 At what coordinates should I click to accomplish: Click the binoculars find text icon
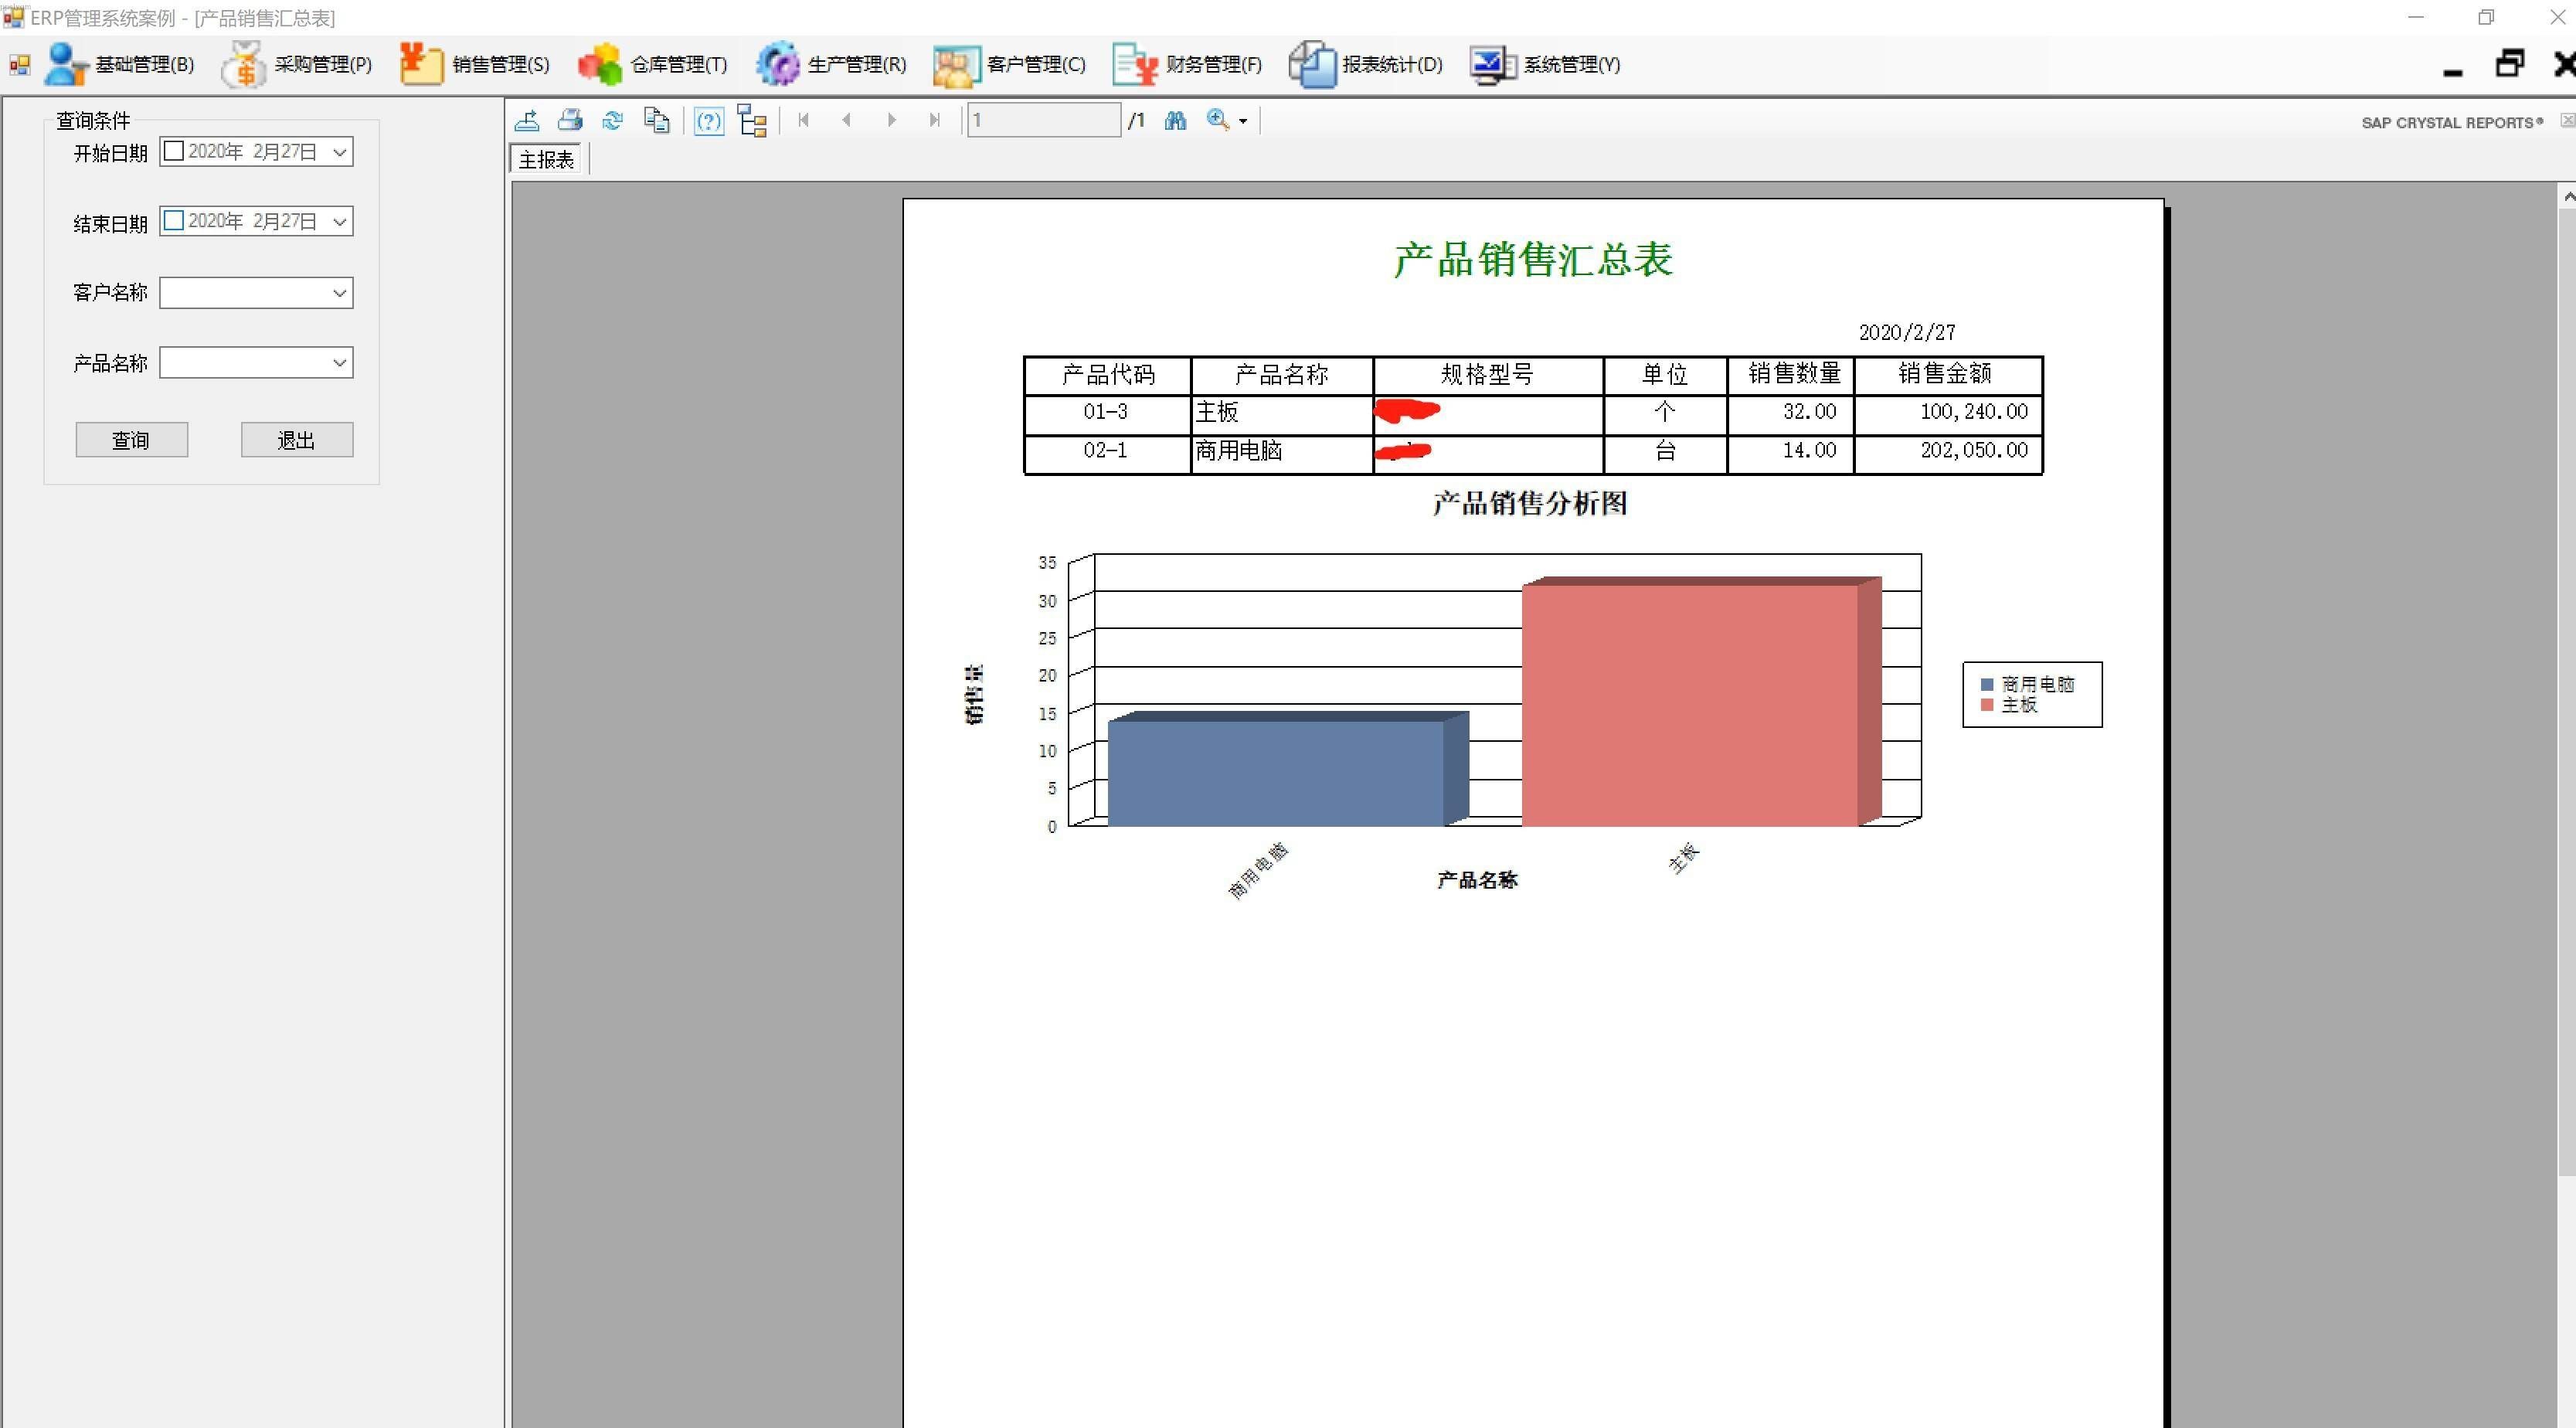1175,121
